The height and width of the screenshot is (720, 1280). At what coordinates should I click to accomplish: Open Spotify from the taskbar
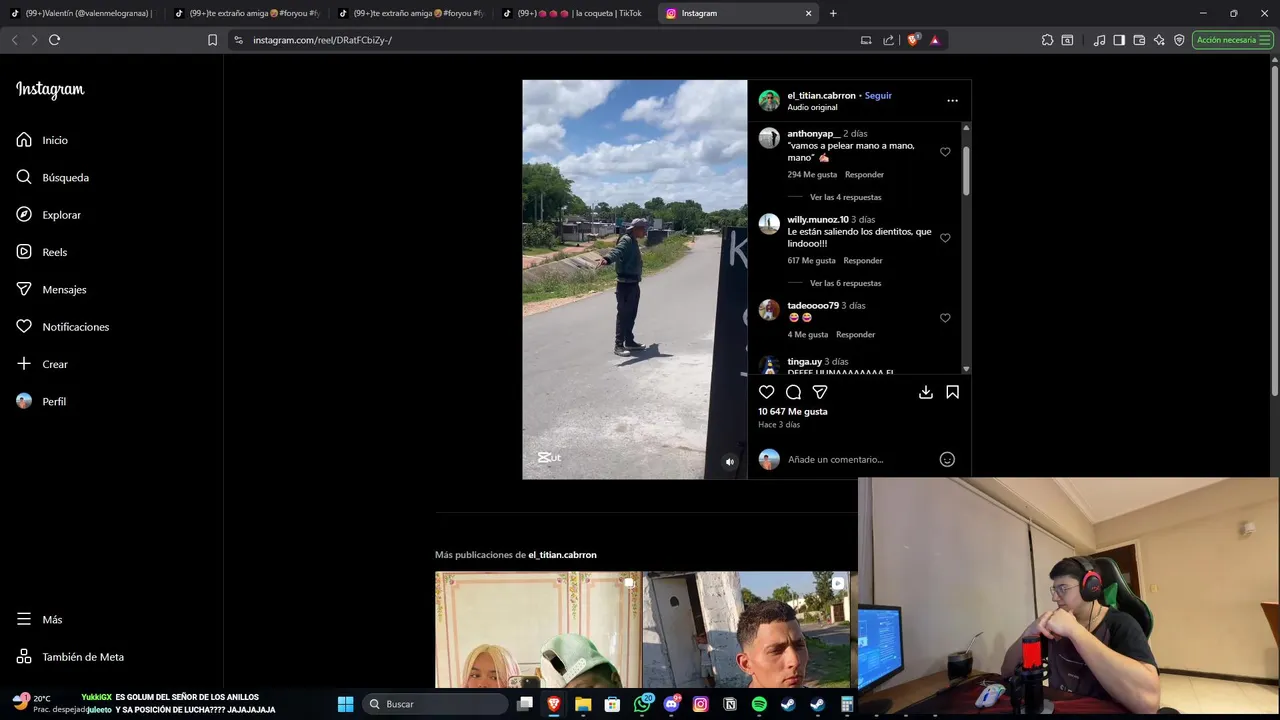coord(759,704)
